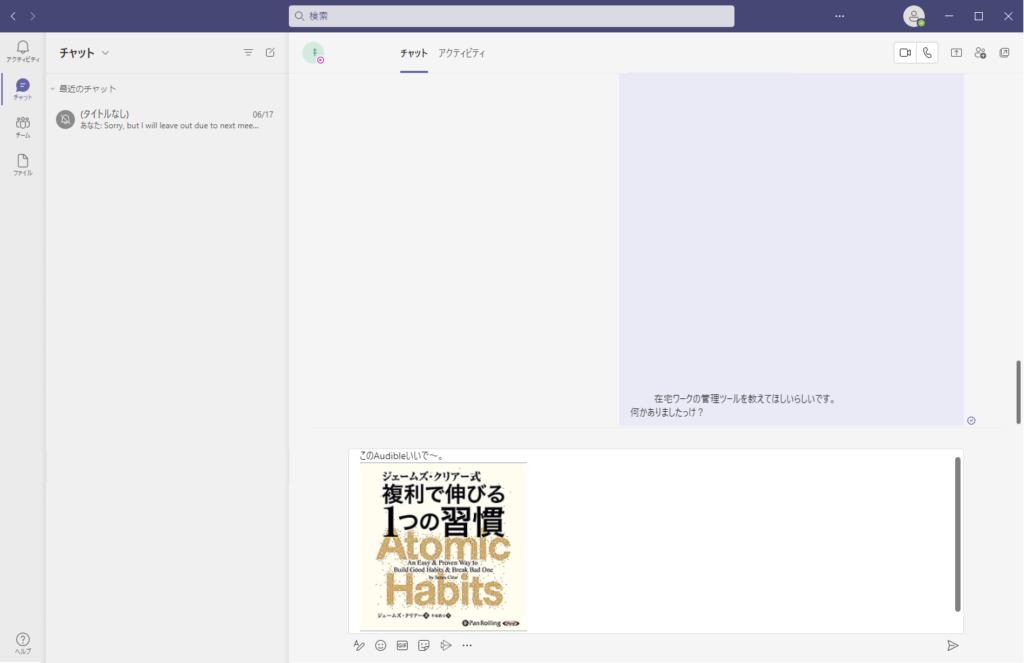The width and height of the screenshot is (1024, 663).
Task: Open the Teams section in sidebar
Action: click(23, 127)
